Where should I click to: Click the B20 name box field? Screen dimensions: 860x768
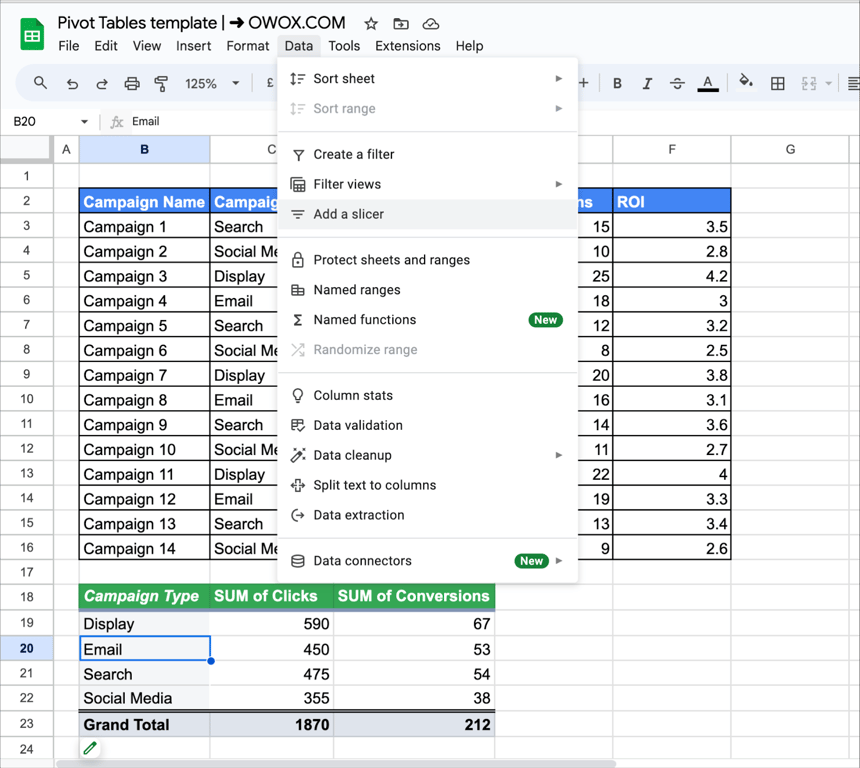pyautogui.click(x=44, y=122)
